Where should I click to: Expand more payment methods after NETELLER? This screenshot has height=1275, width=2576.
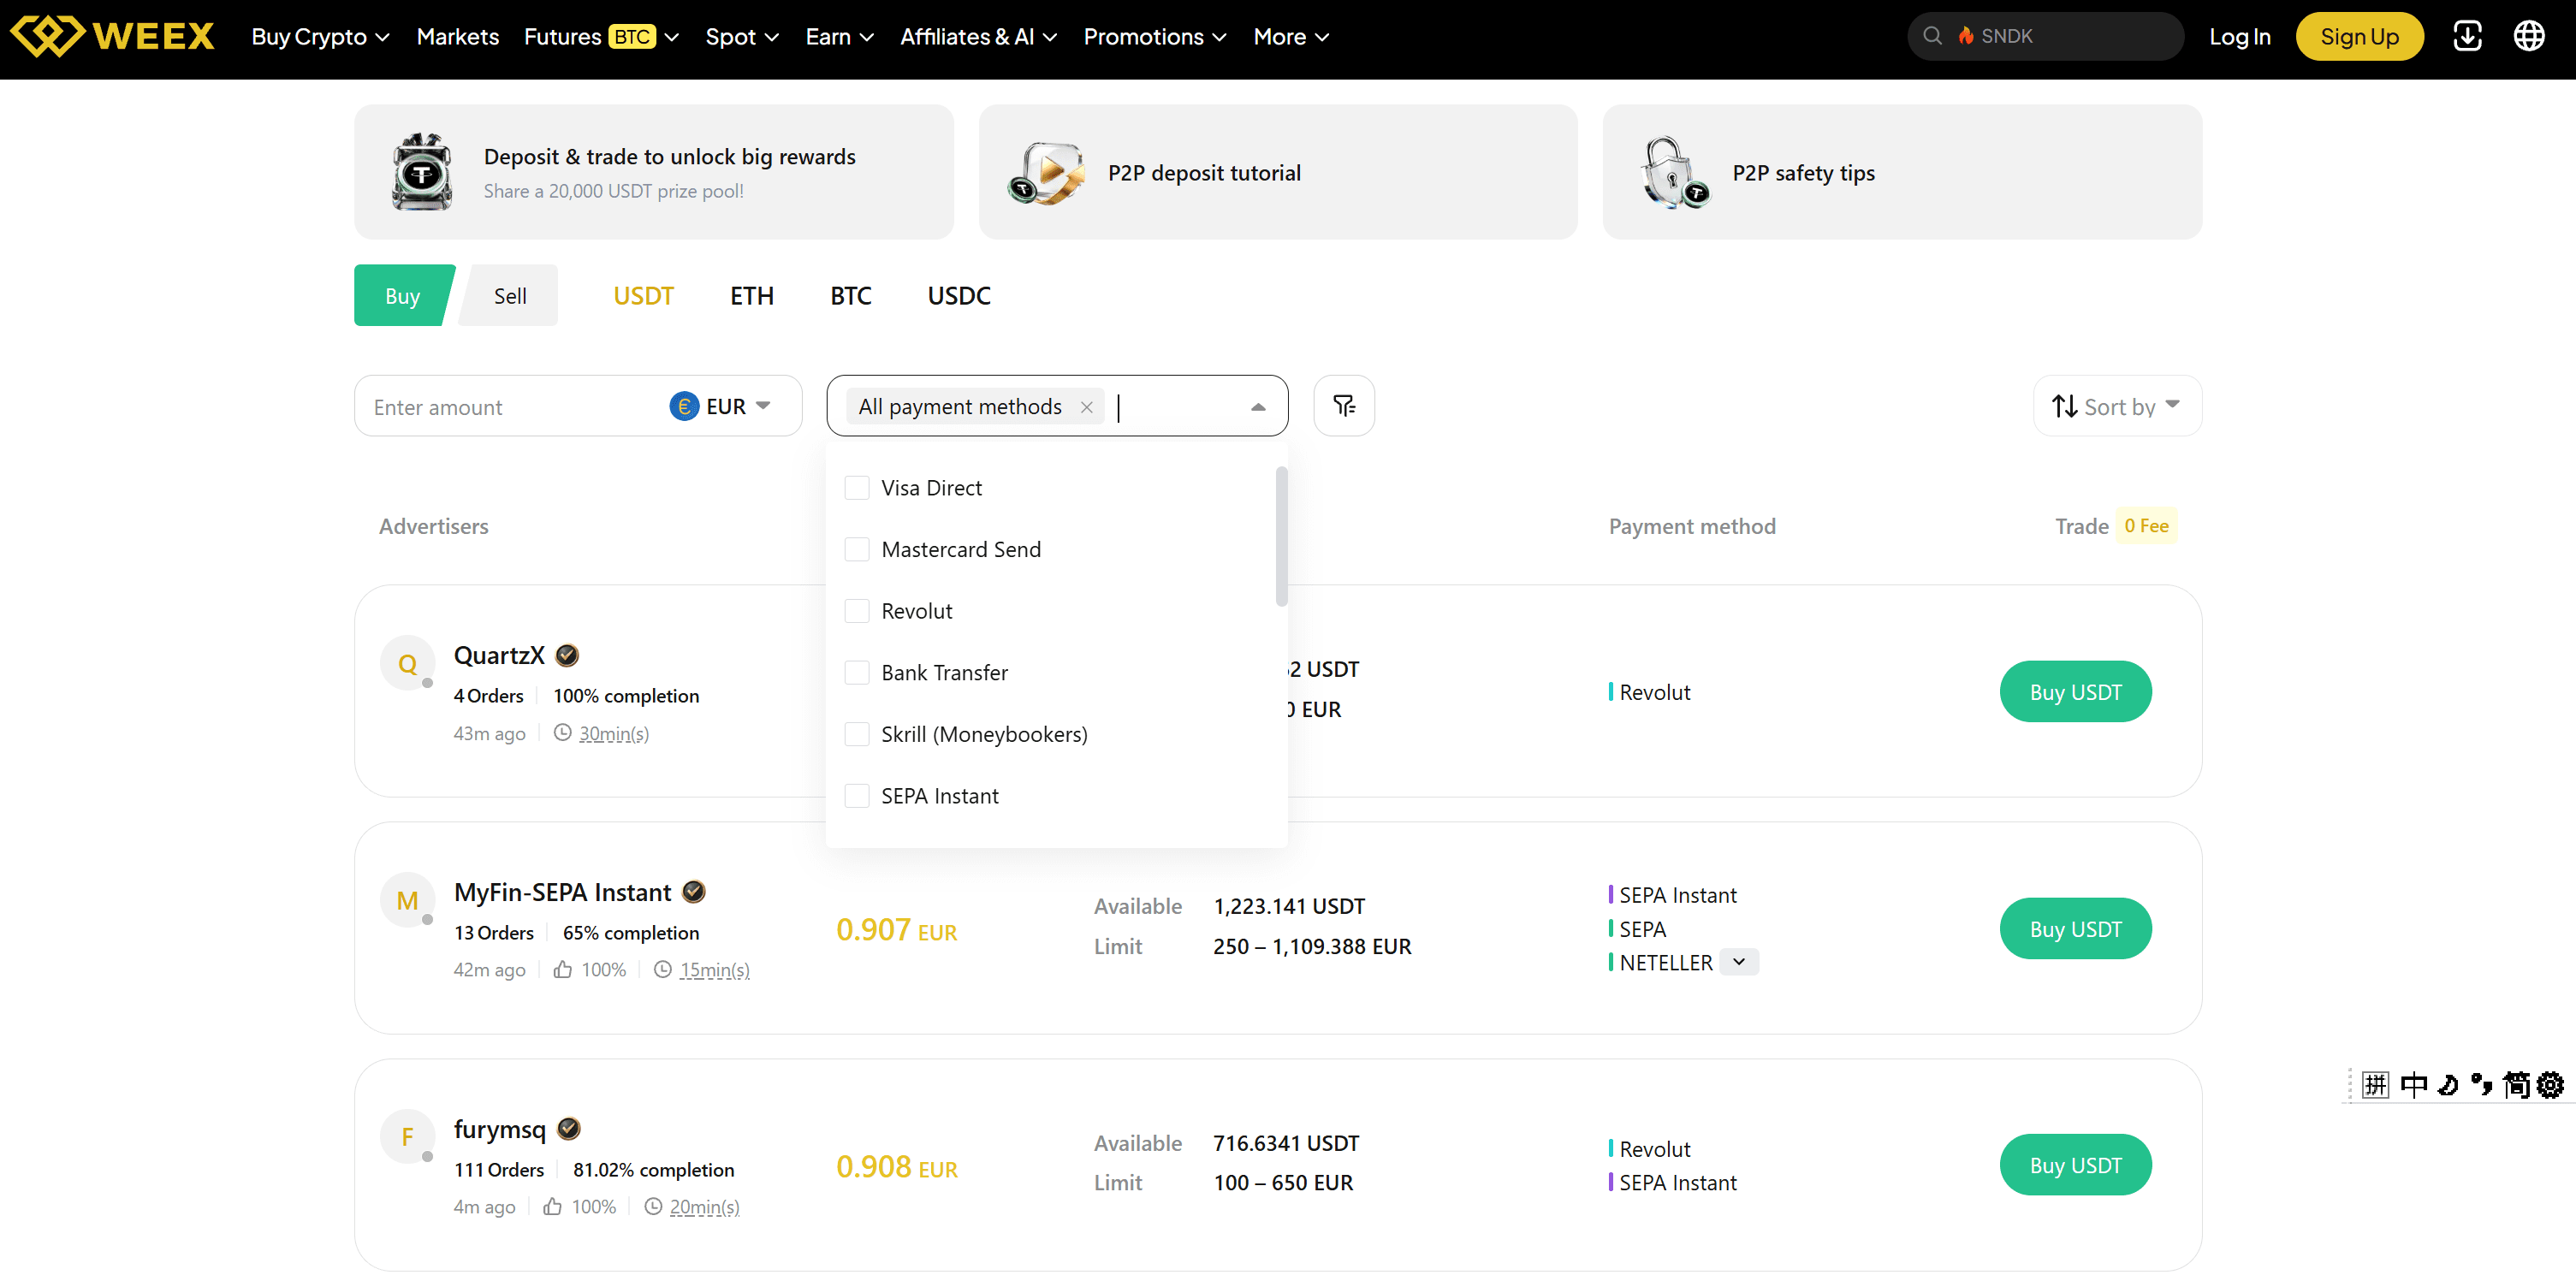coord(1739,961)
